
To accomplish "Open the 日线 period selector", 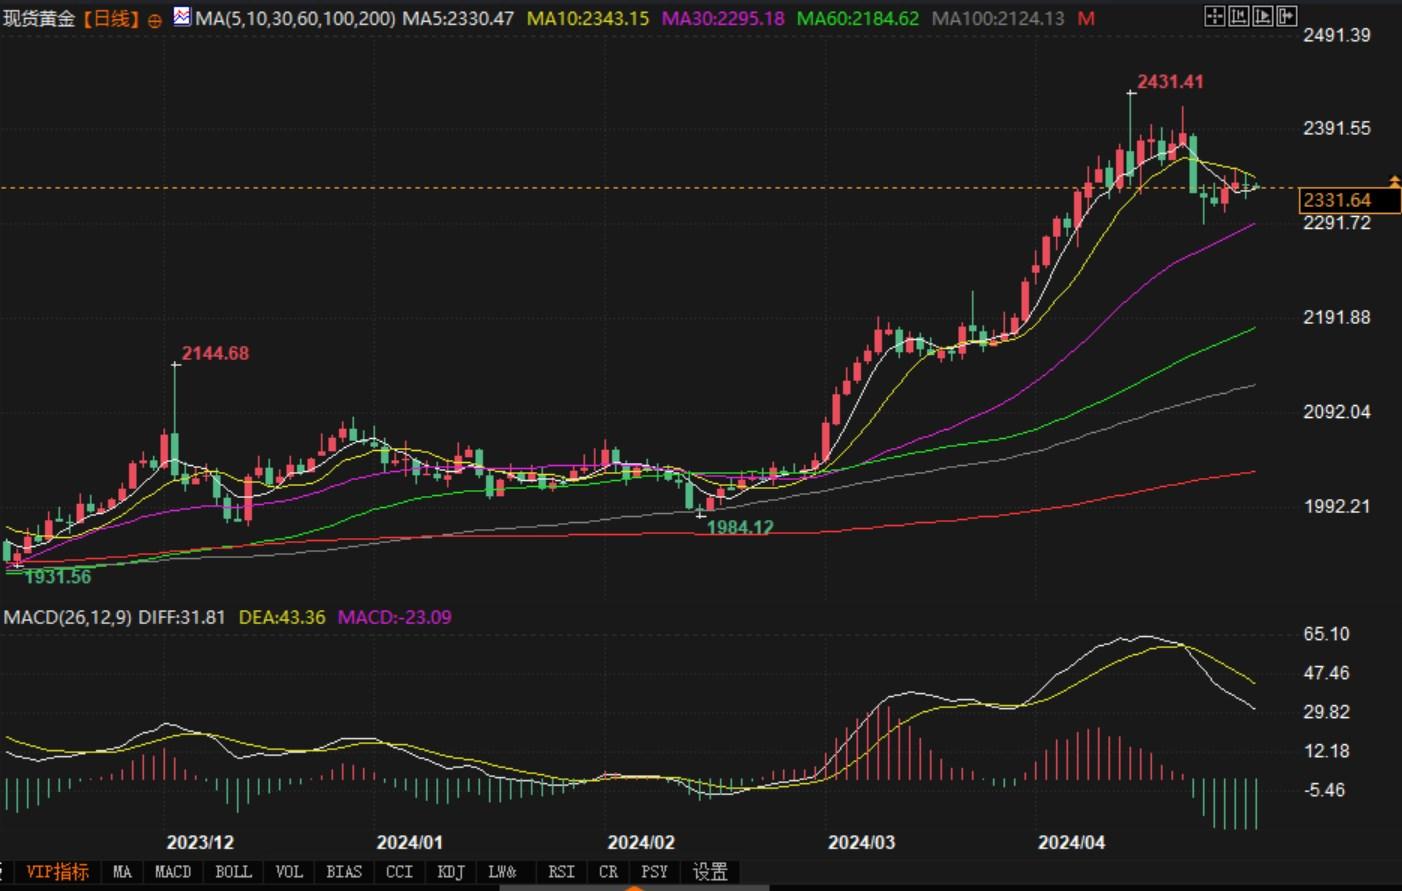I will pyautogui.click(x=111, y=19).
